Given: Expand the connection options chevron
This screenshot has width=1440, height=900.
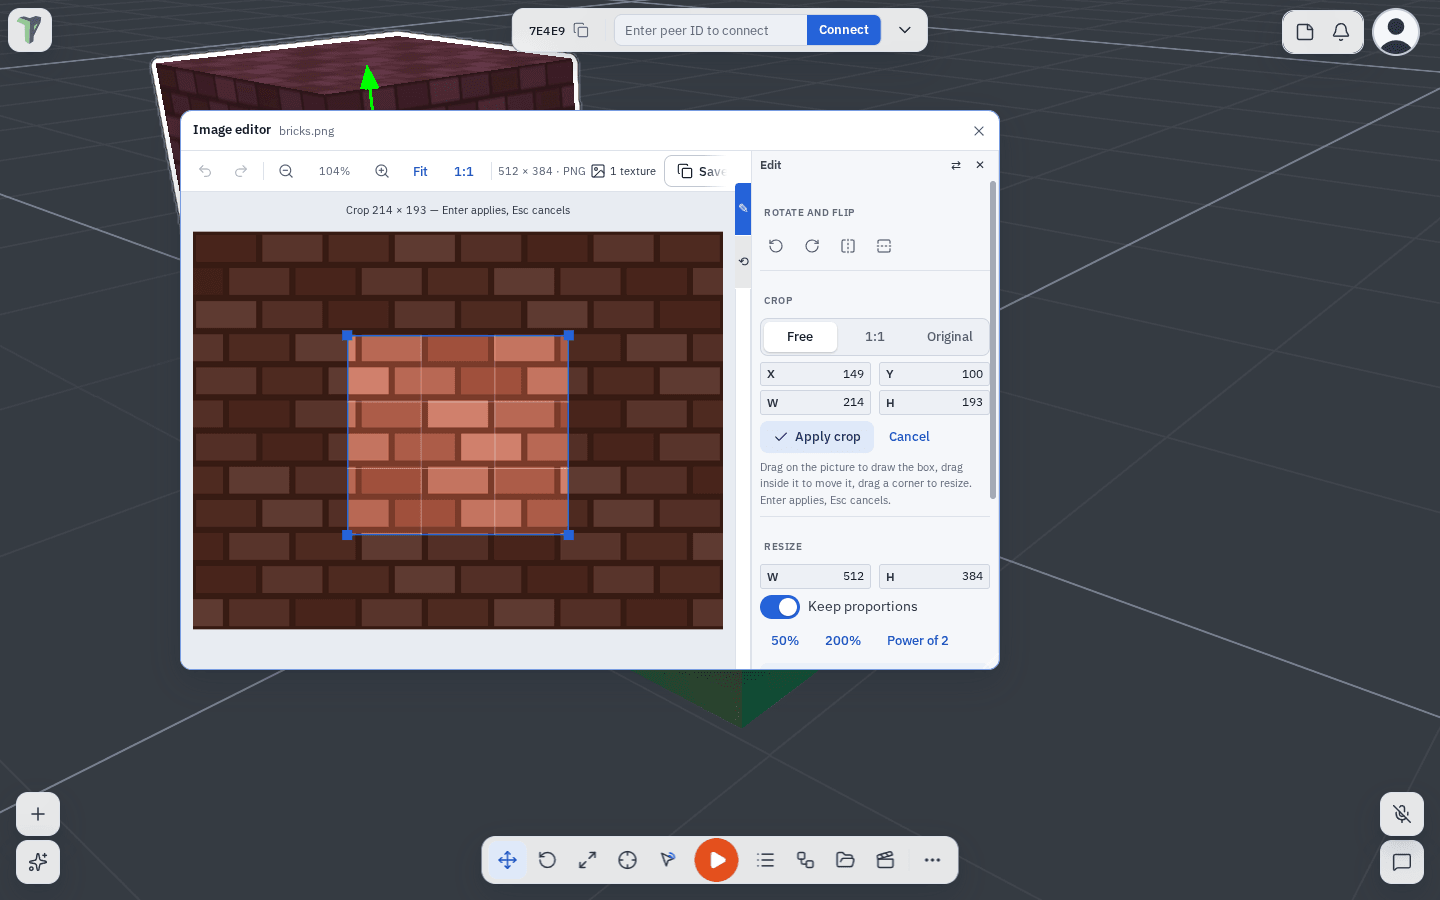Looking at the screenshot, I should (905, 30).
